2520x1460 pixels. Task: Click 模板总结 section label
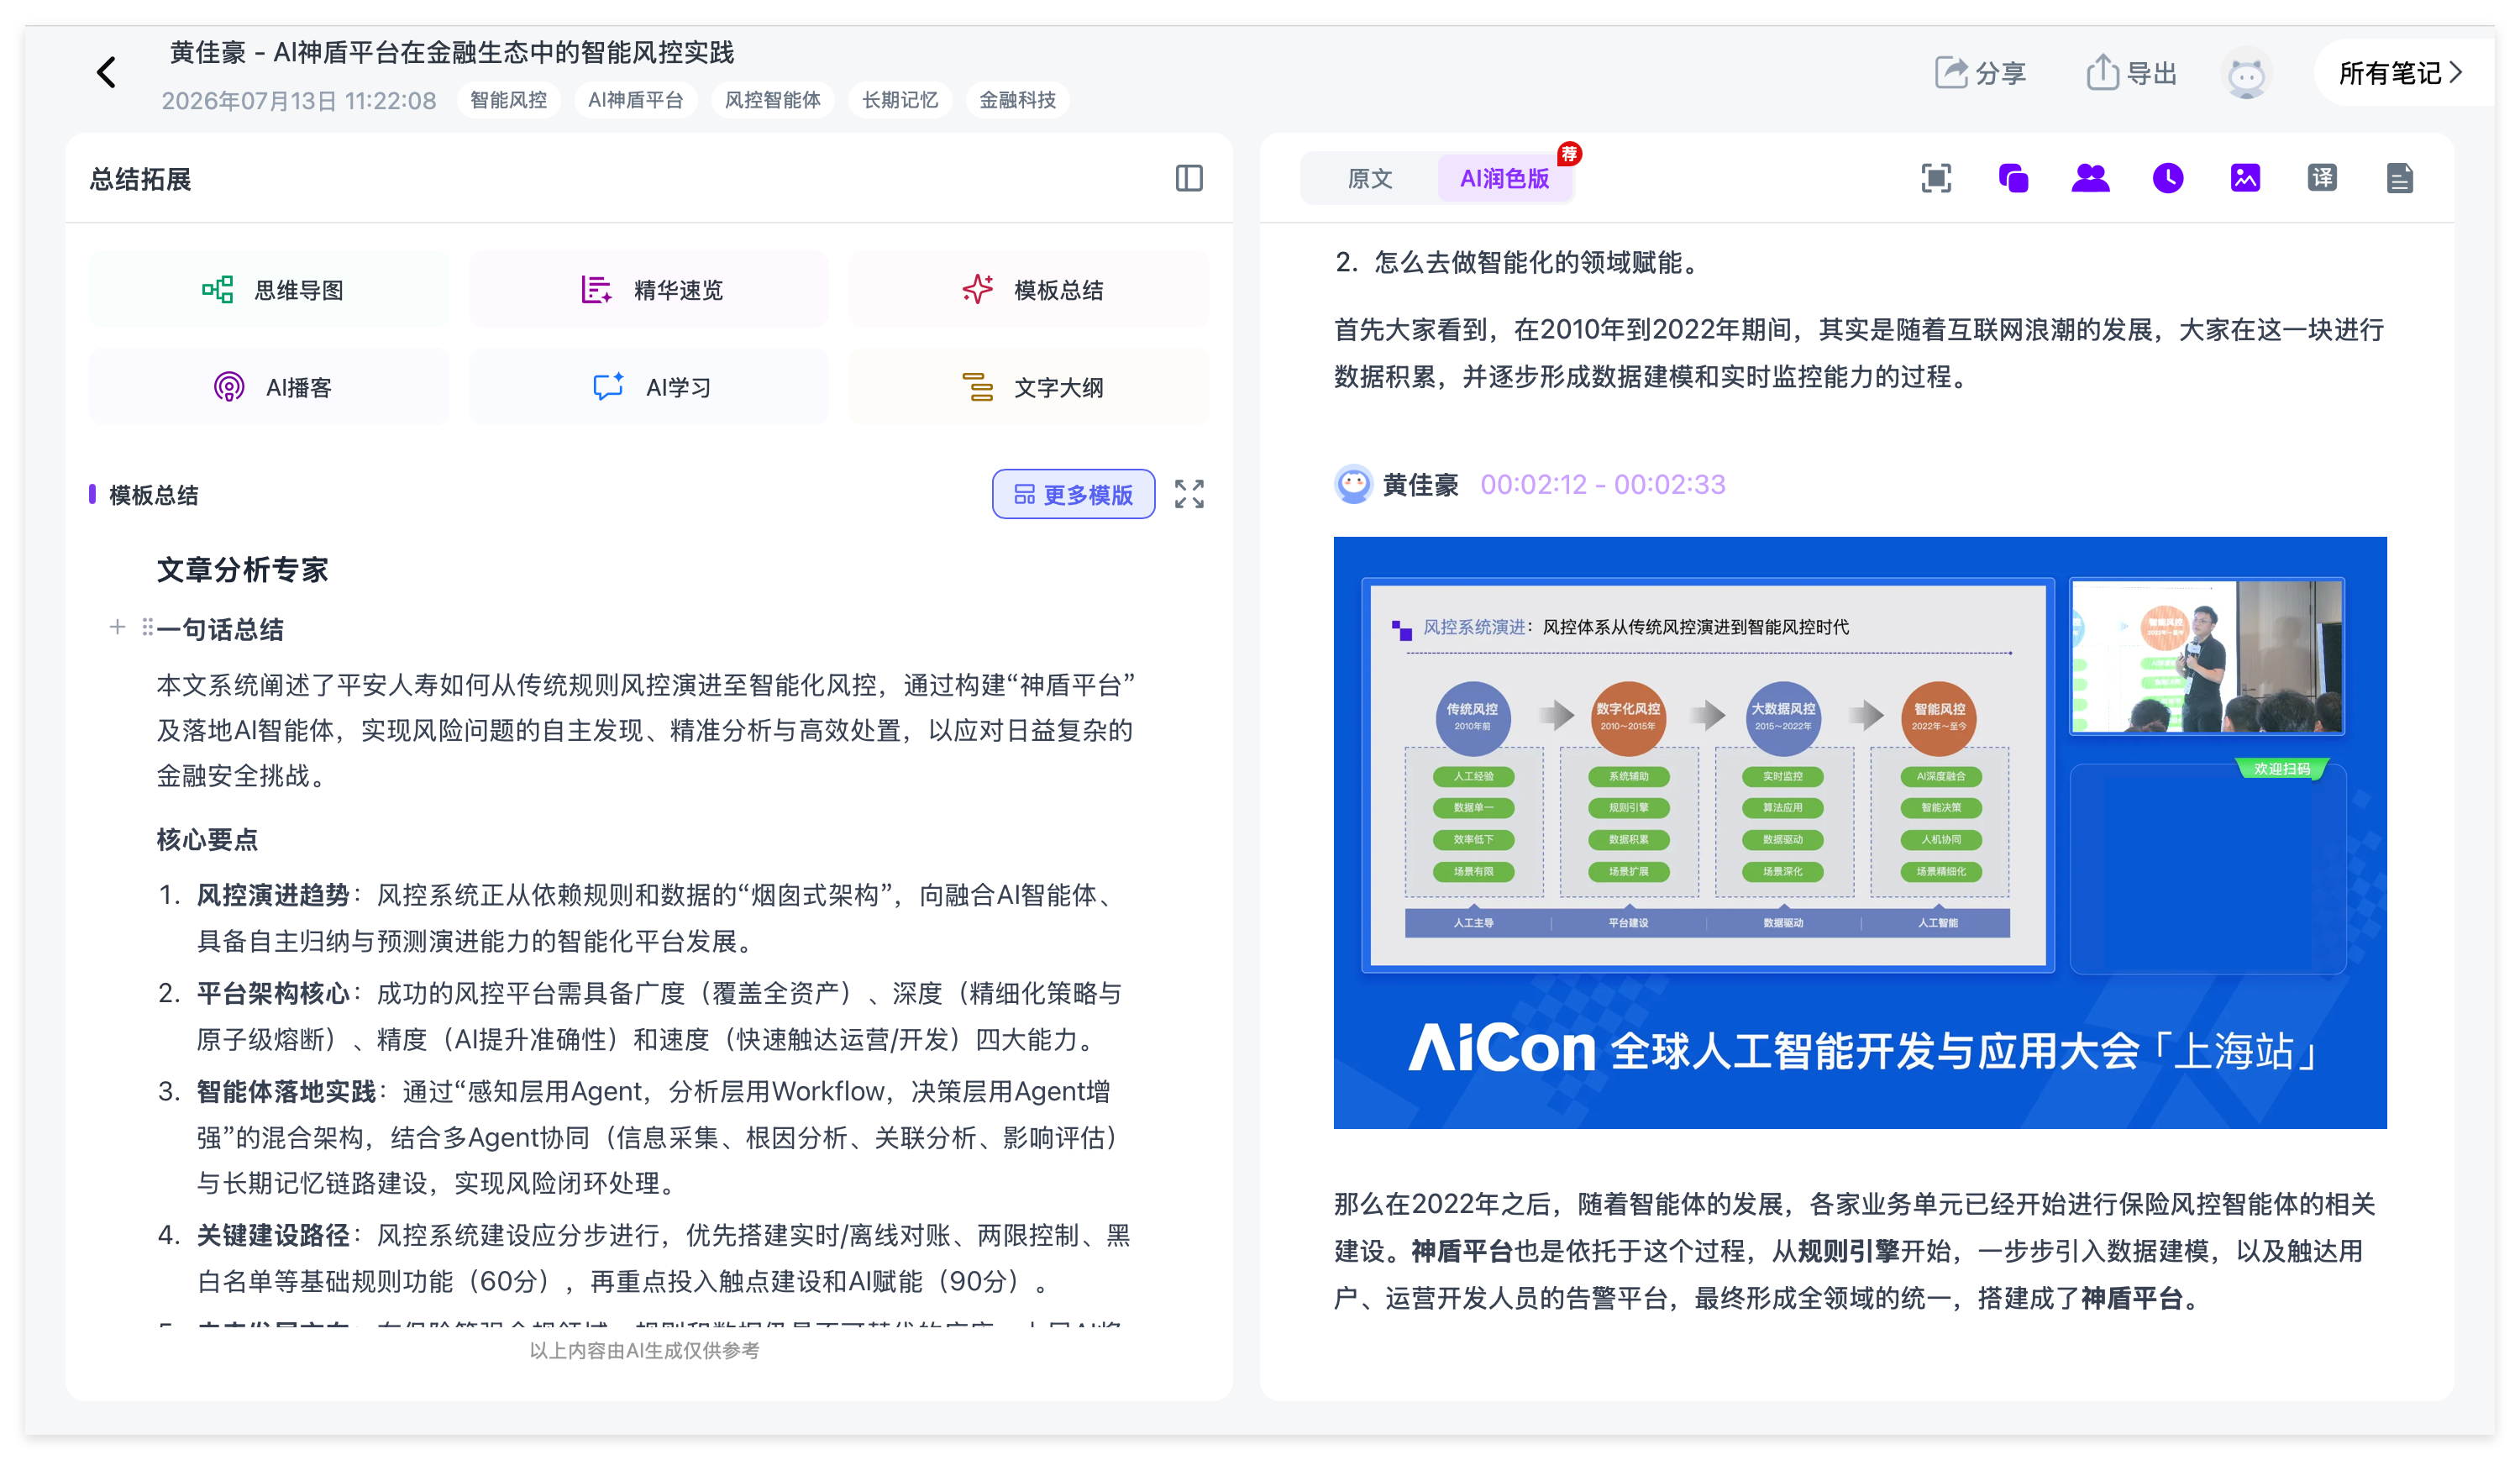point(153,495)
